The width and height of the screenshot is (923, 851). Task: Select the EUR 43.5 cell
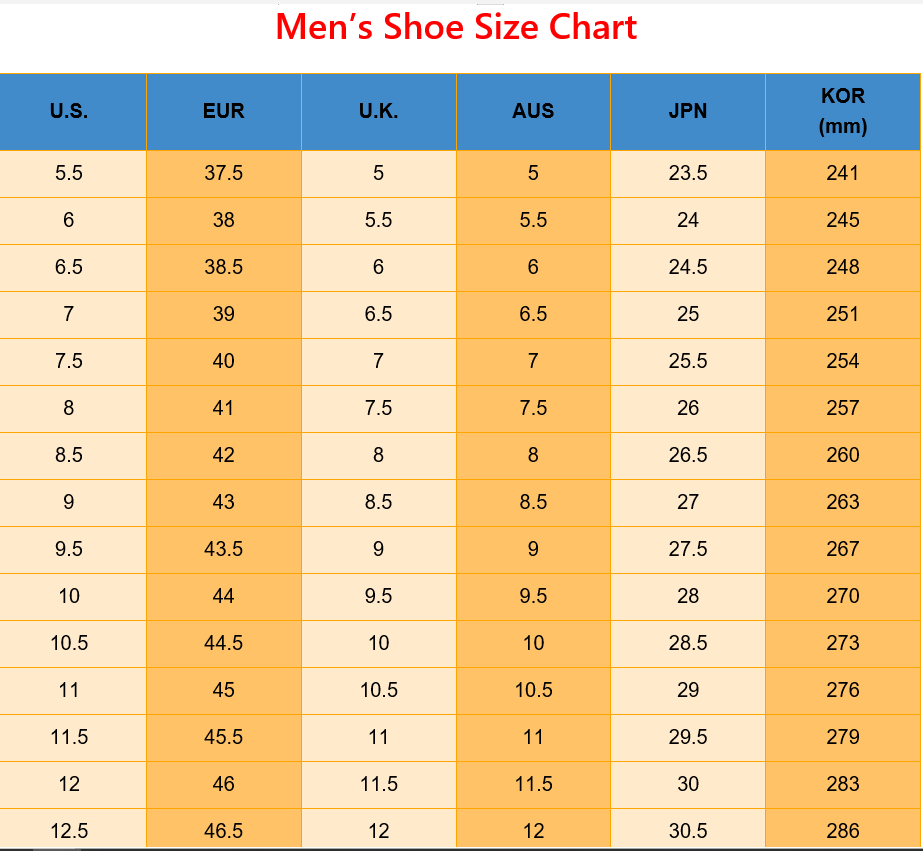point(223,549)
